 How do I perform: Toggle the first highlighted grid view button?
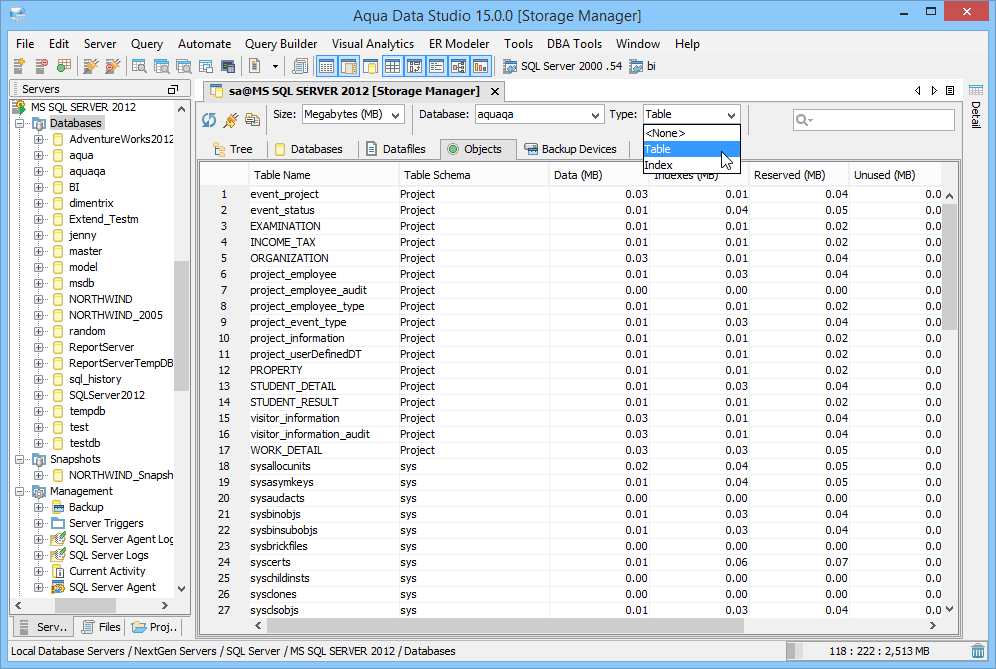click(x=326, y=66)
